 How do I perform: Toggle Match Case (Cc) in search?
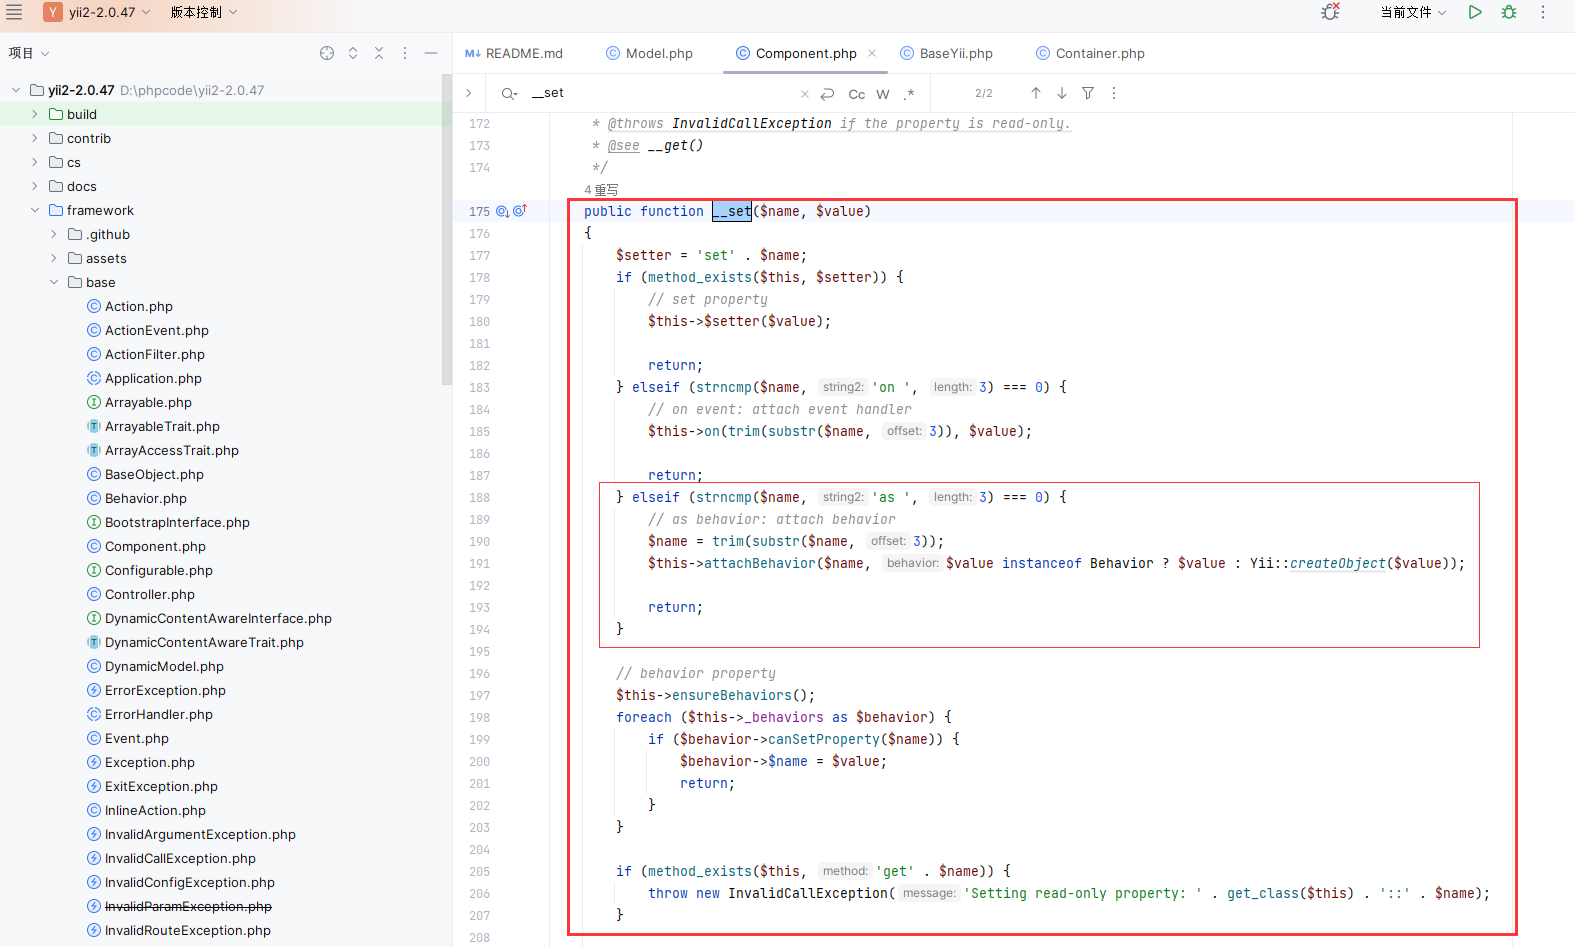(857, 94)
